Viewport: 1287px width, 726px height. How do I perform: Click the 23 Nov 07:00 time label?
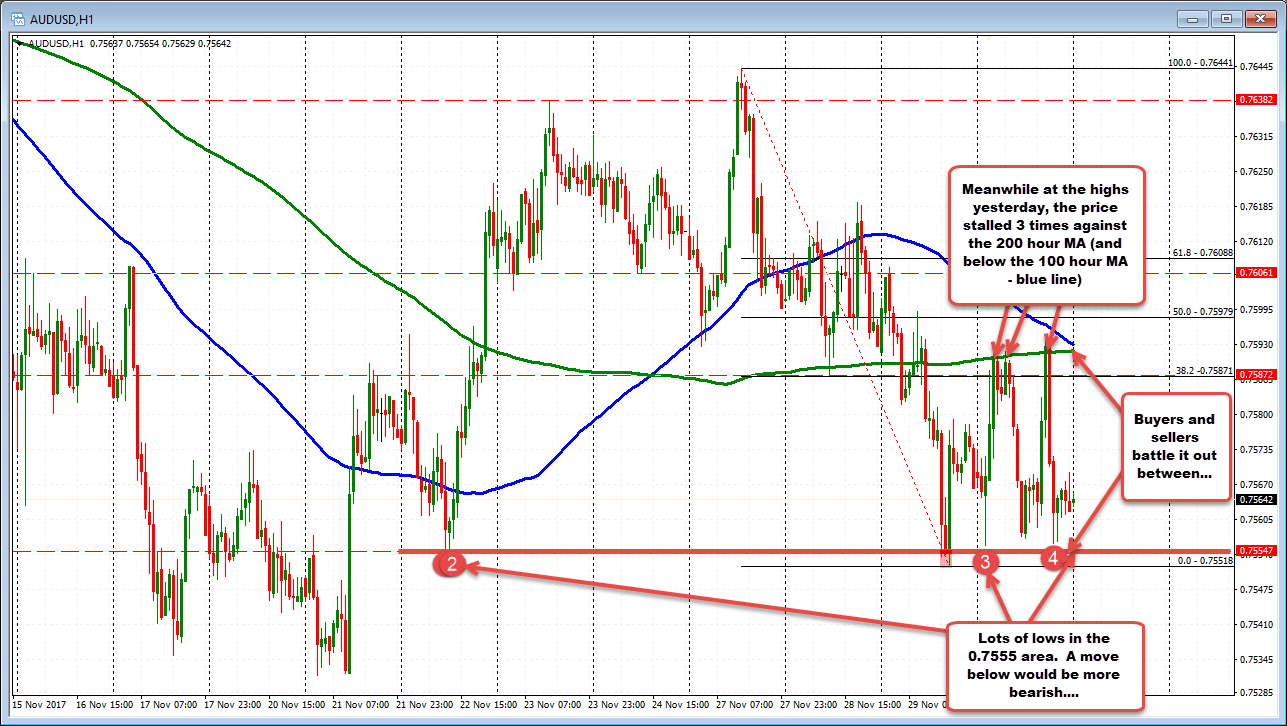553,704
